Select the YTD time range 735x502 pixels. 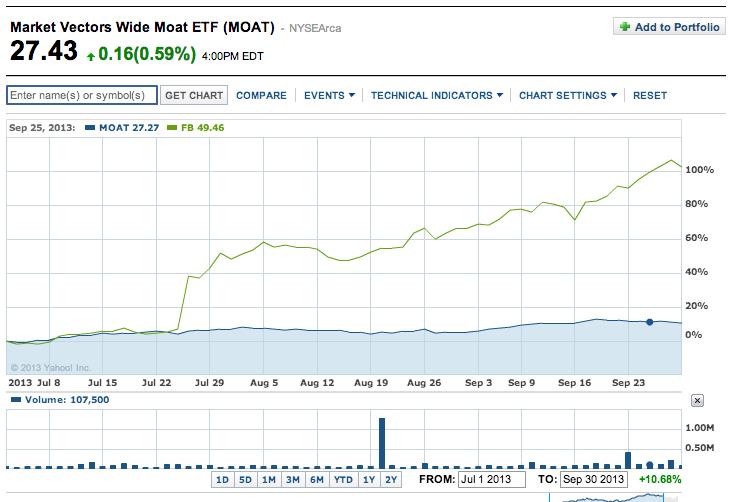point(343,480)
